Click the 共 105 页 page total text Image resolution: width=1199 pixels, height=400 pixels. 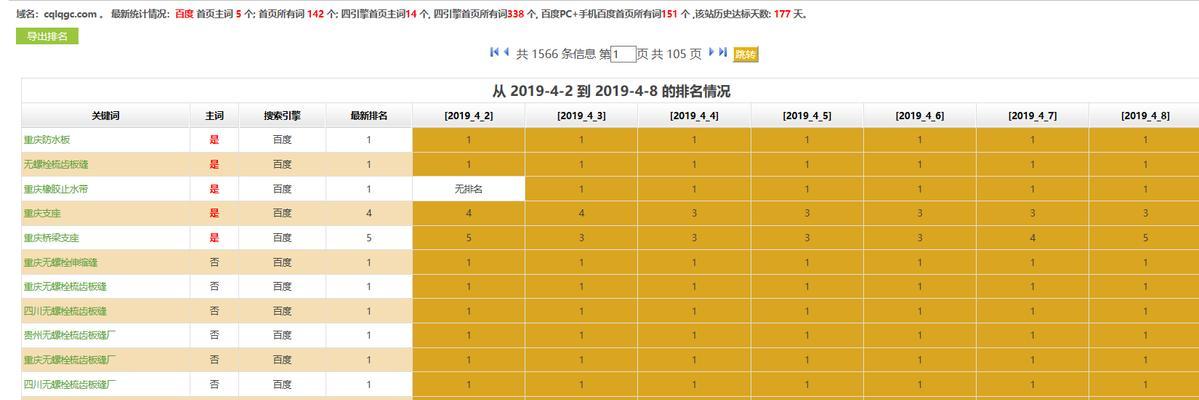[x=677, y=54]
